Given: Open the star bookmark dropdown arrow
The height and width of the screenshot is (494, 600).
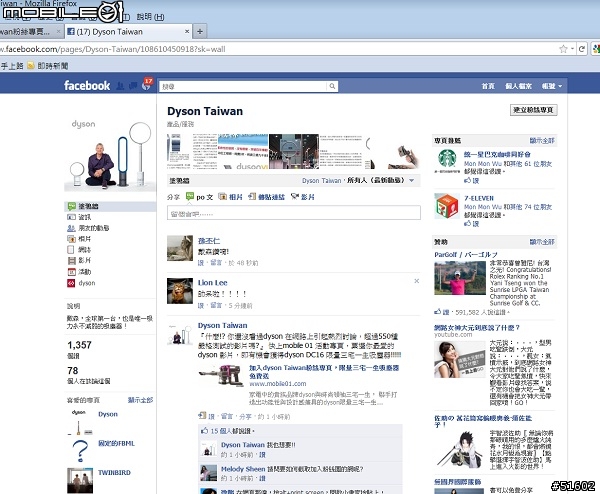Looking at the screenshot, I should pyautogui.click(x=572, y=49).
